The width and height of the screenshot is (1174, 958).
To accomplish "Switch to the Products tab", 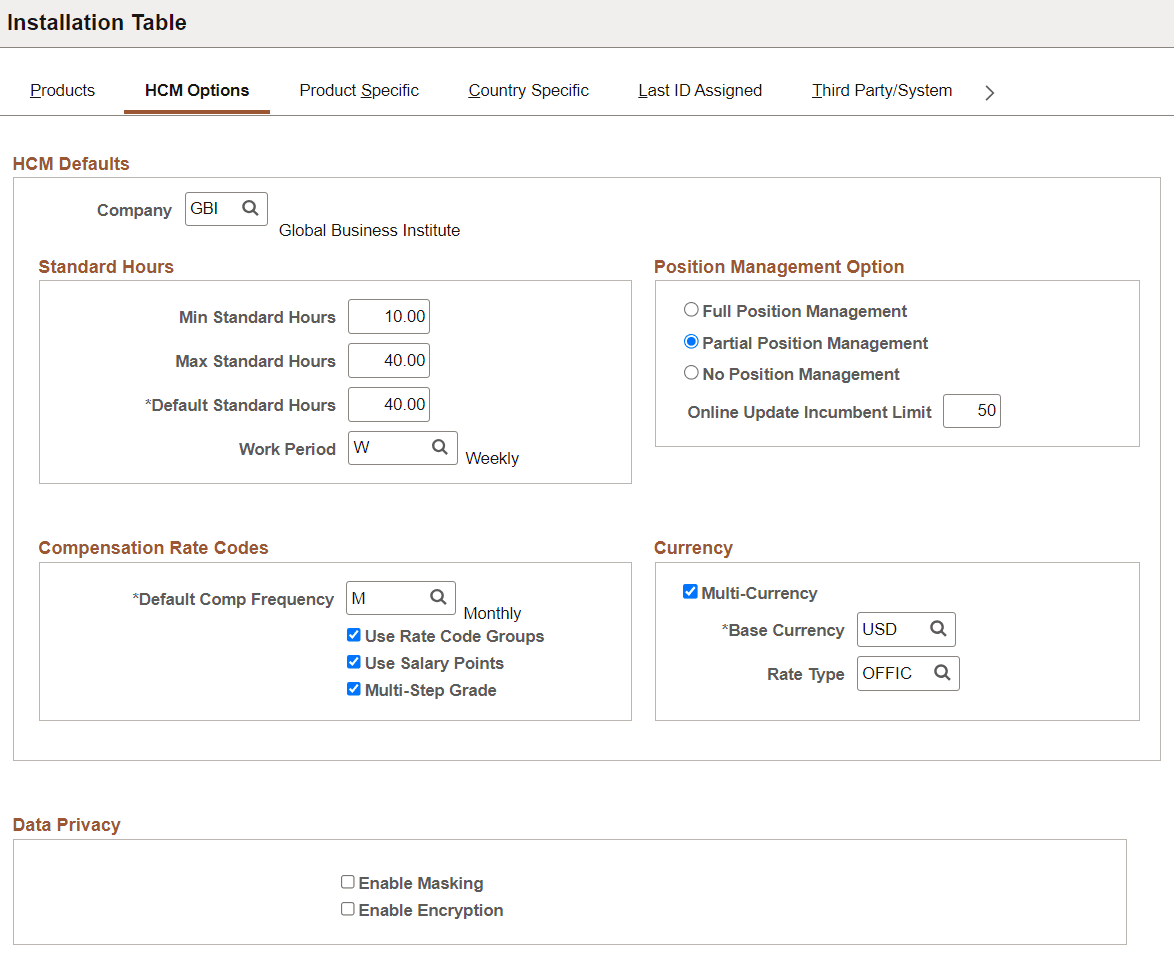I will (62, 90).
